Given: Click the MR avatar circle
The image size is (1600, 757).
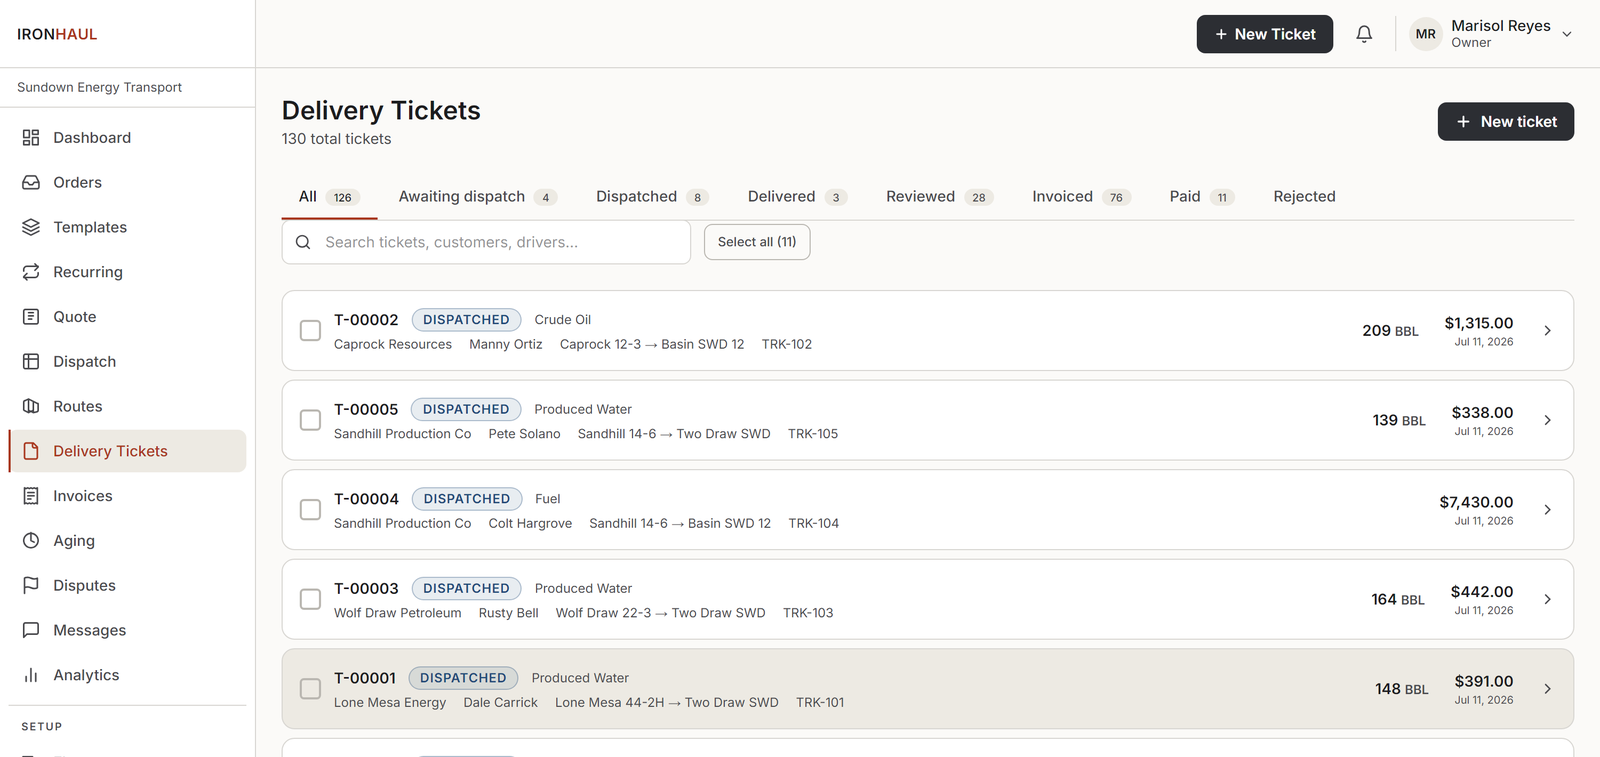Looking at the screenshot, I should [1426, 34].
